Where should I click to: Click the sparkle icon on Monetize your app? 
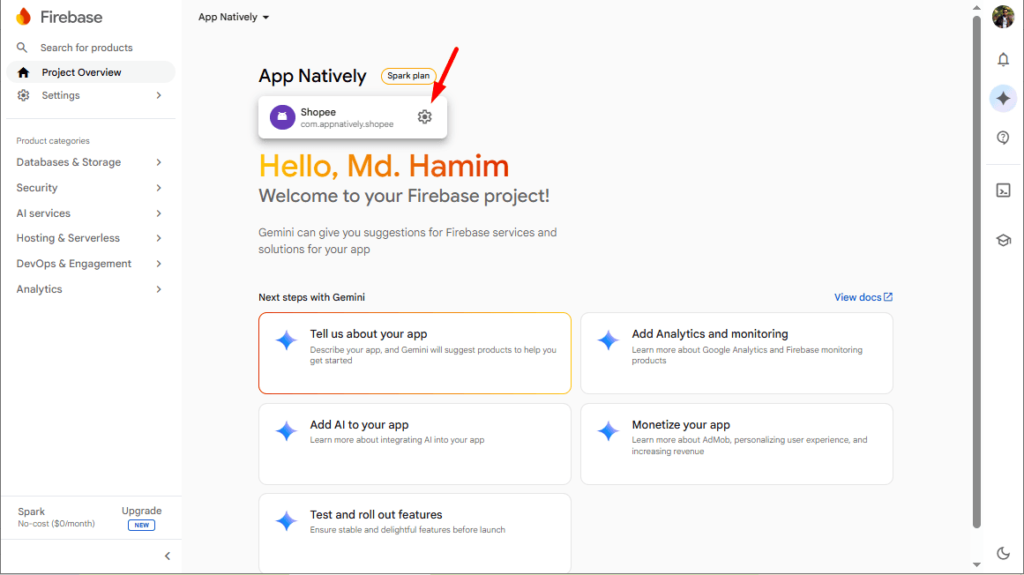coord(608,431)
